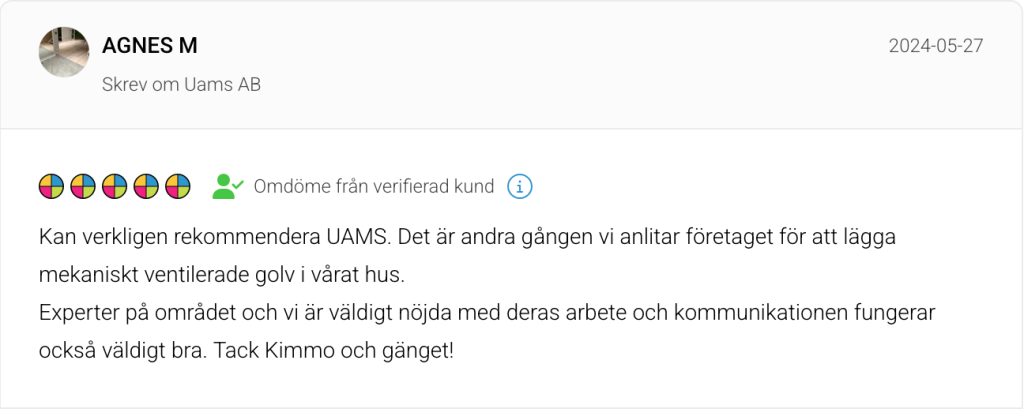Click the third rating circle icon
The image size is (1024, 409).
pyautogui.click(x=115, y=186)
